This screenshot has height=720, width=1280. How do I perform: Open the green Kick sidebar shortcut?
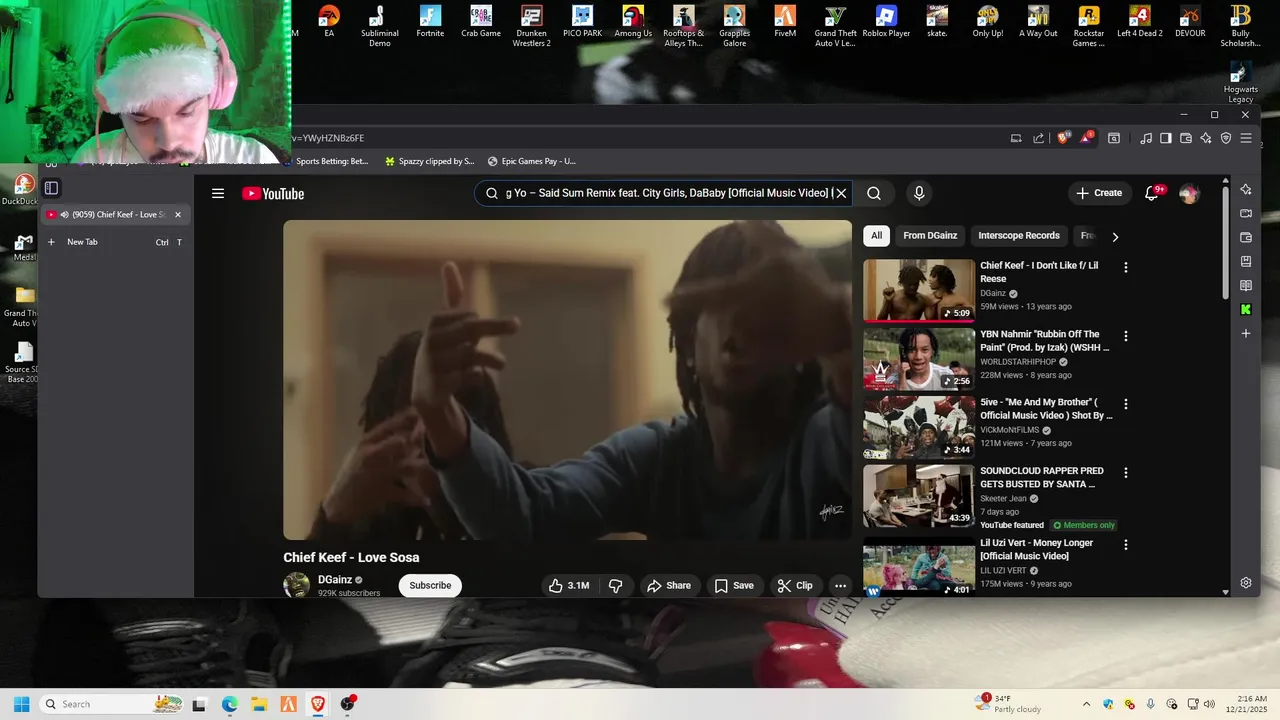[x=1246, y=310]
